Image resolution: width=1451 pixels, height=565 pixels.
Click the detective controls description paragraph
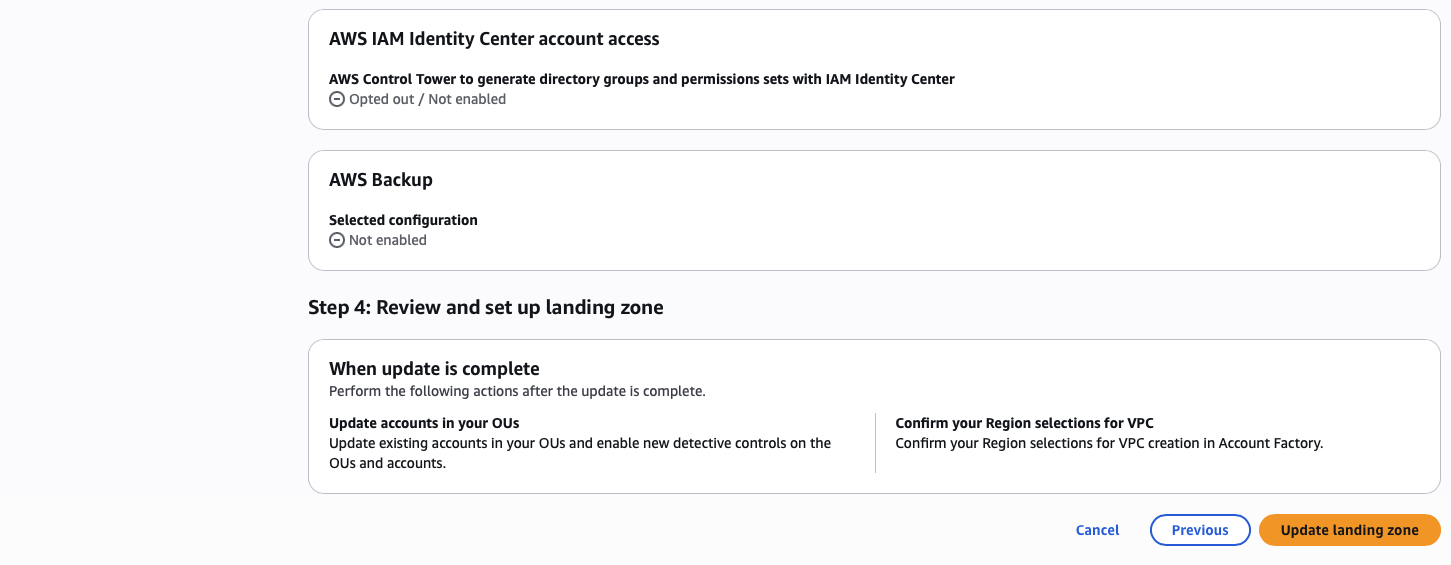(x=579, y=453)
